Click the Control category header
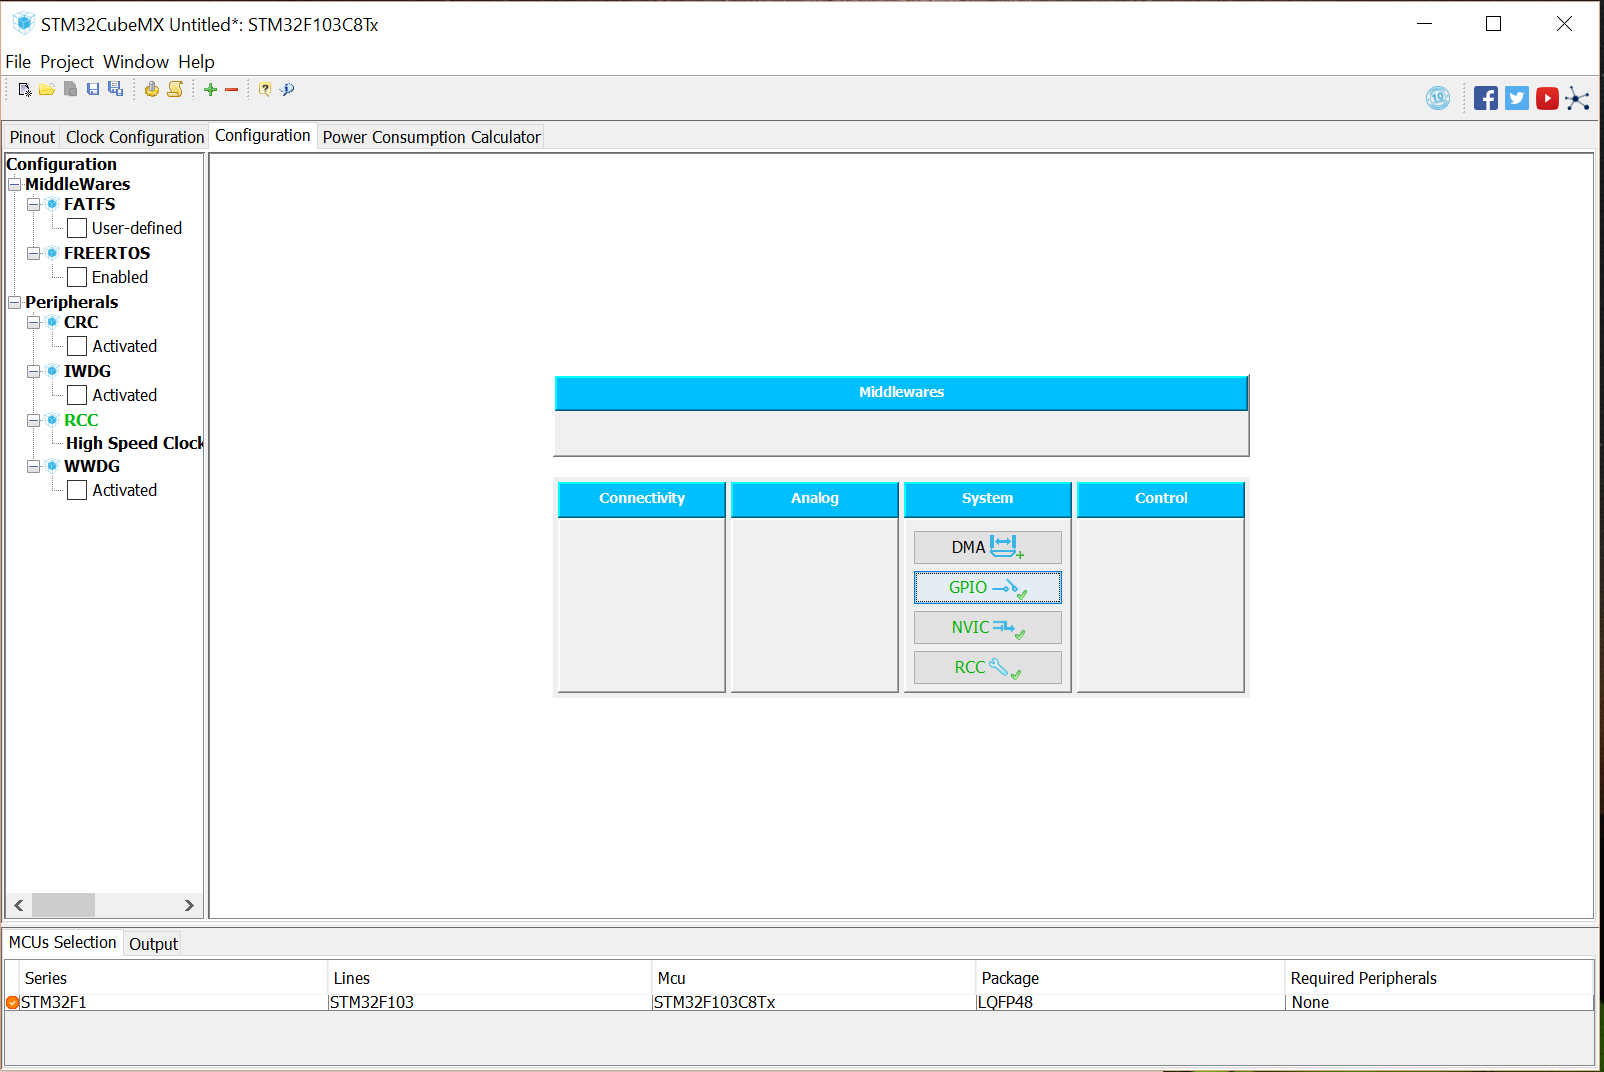The image size is (1604, 1072). tap(1160, 498)
